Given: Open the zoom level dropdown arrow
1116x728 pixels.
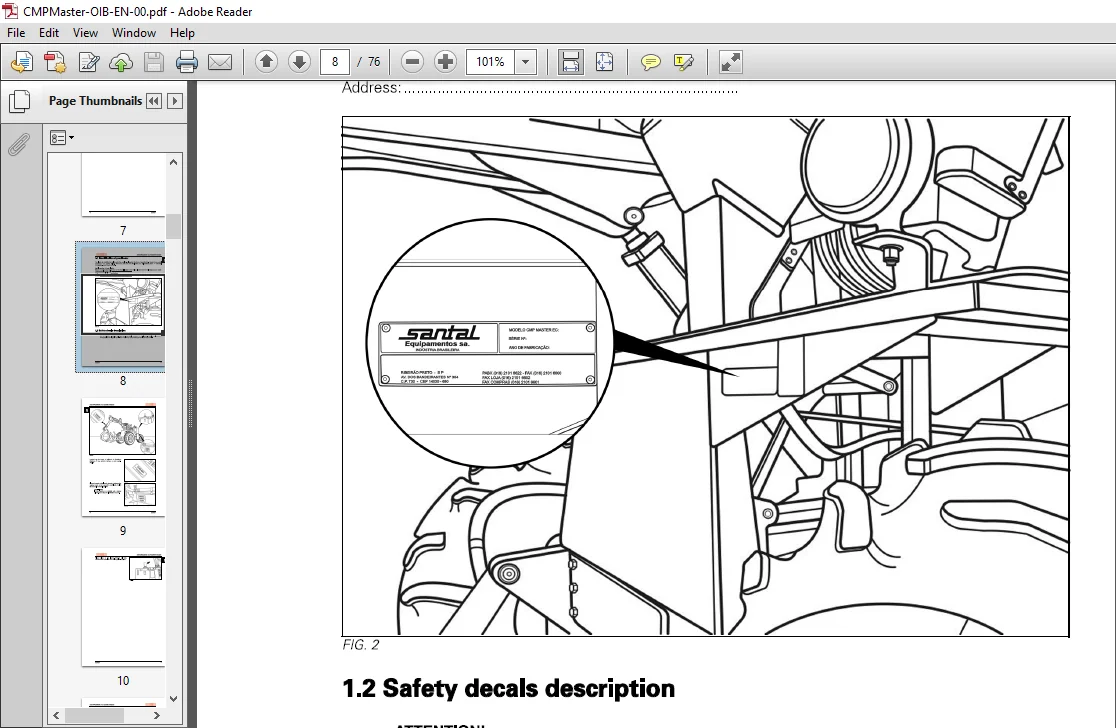Looking at the screenshot, I should click(525, 62).
